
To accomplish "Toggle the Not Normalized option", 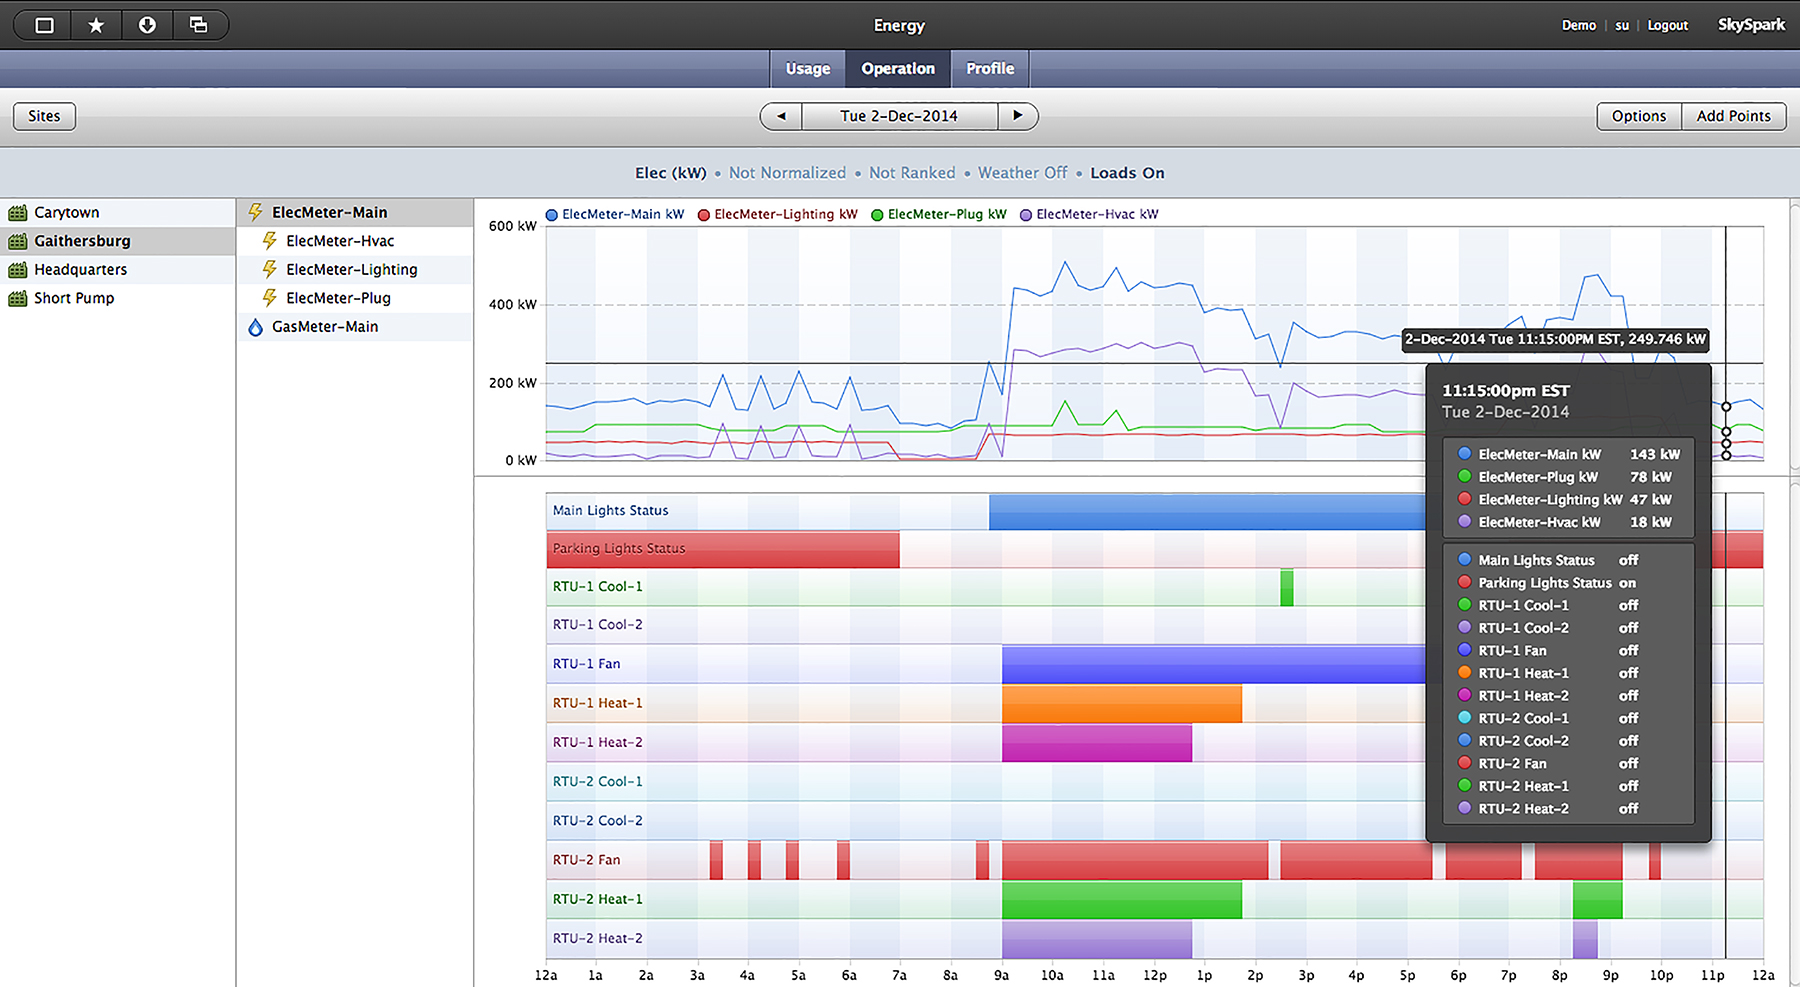I will click(787, 173).
